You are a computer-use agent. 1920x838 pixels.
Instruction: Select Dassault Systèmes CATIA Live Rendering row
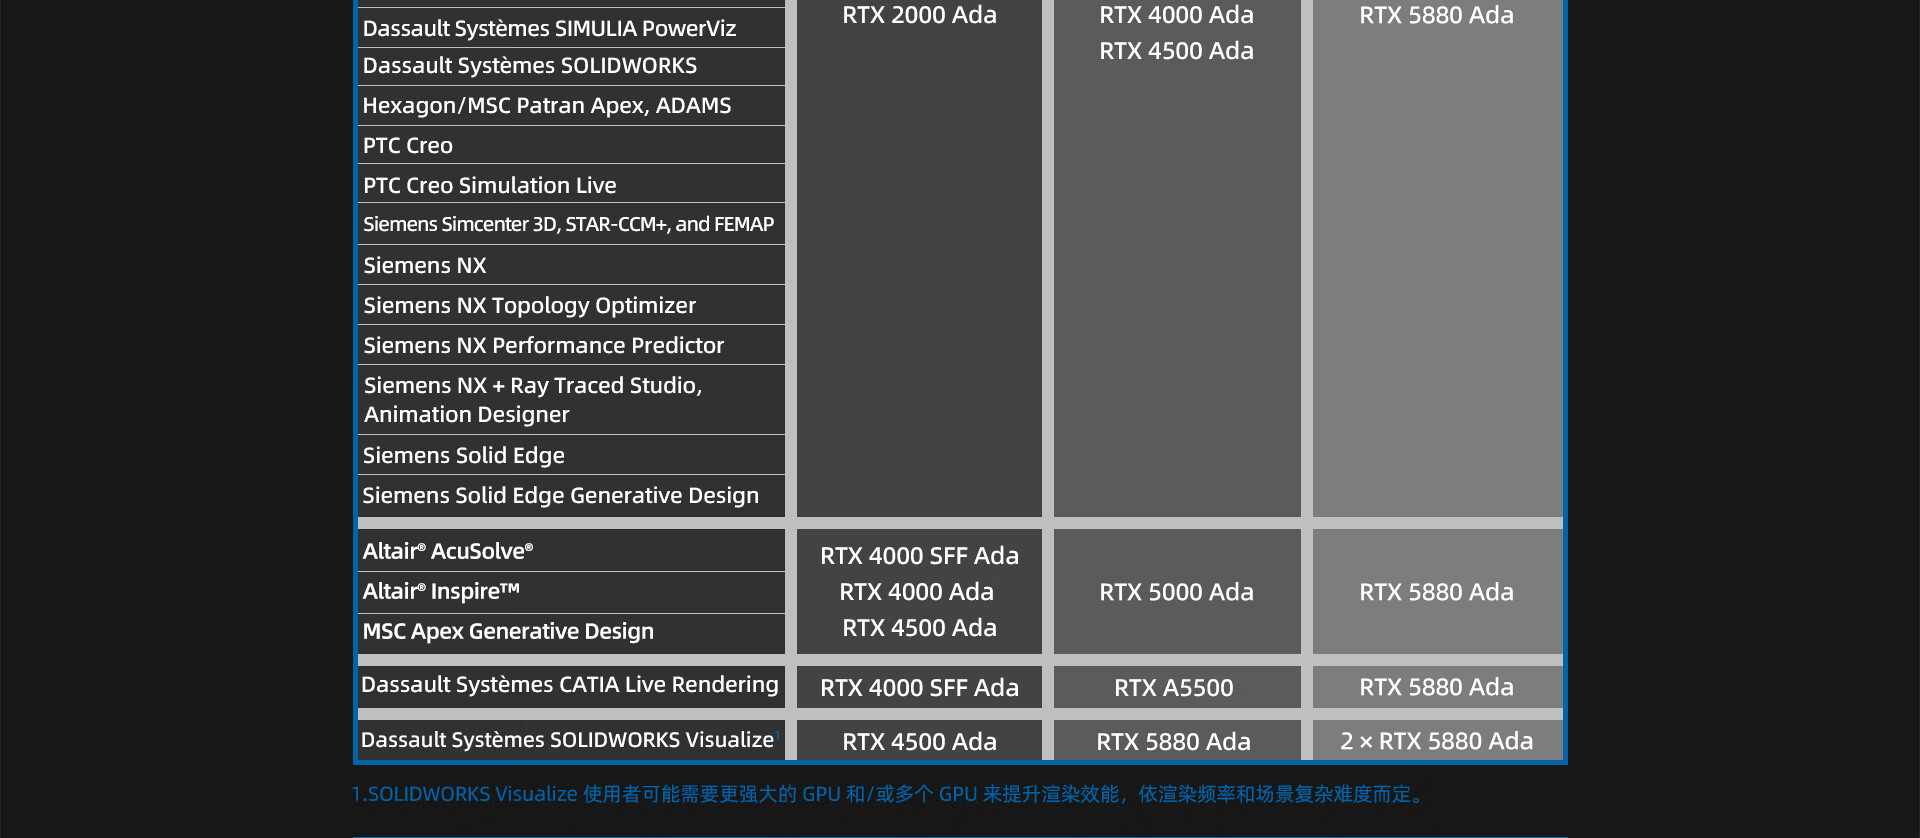click(x=569, y=685)
